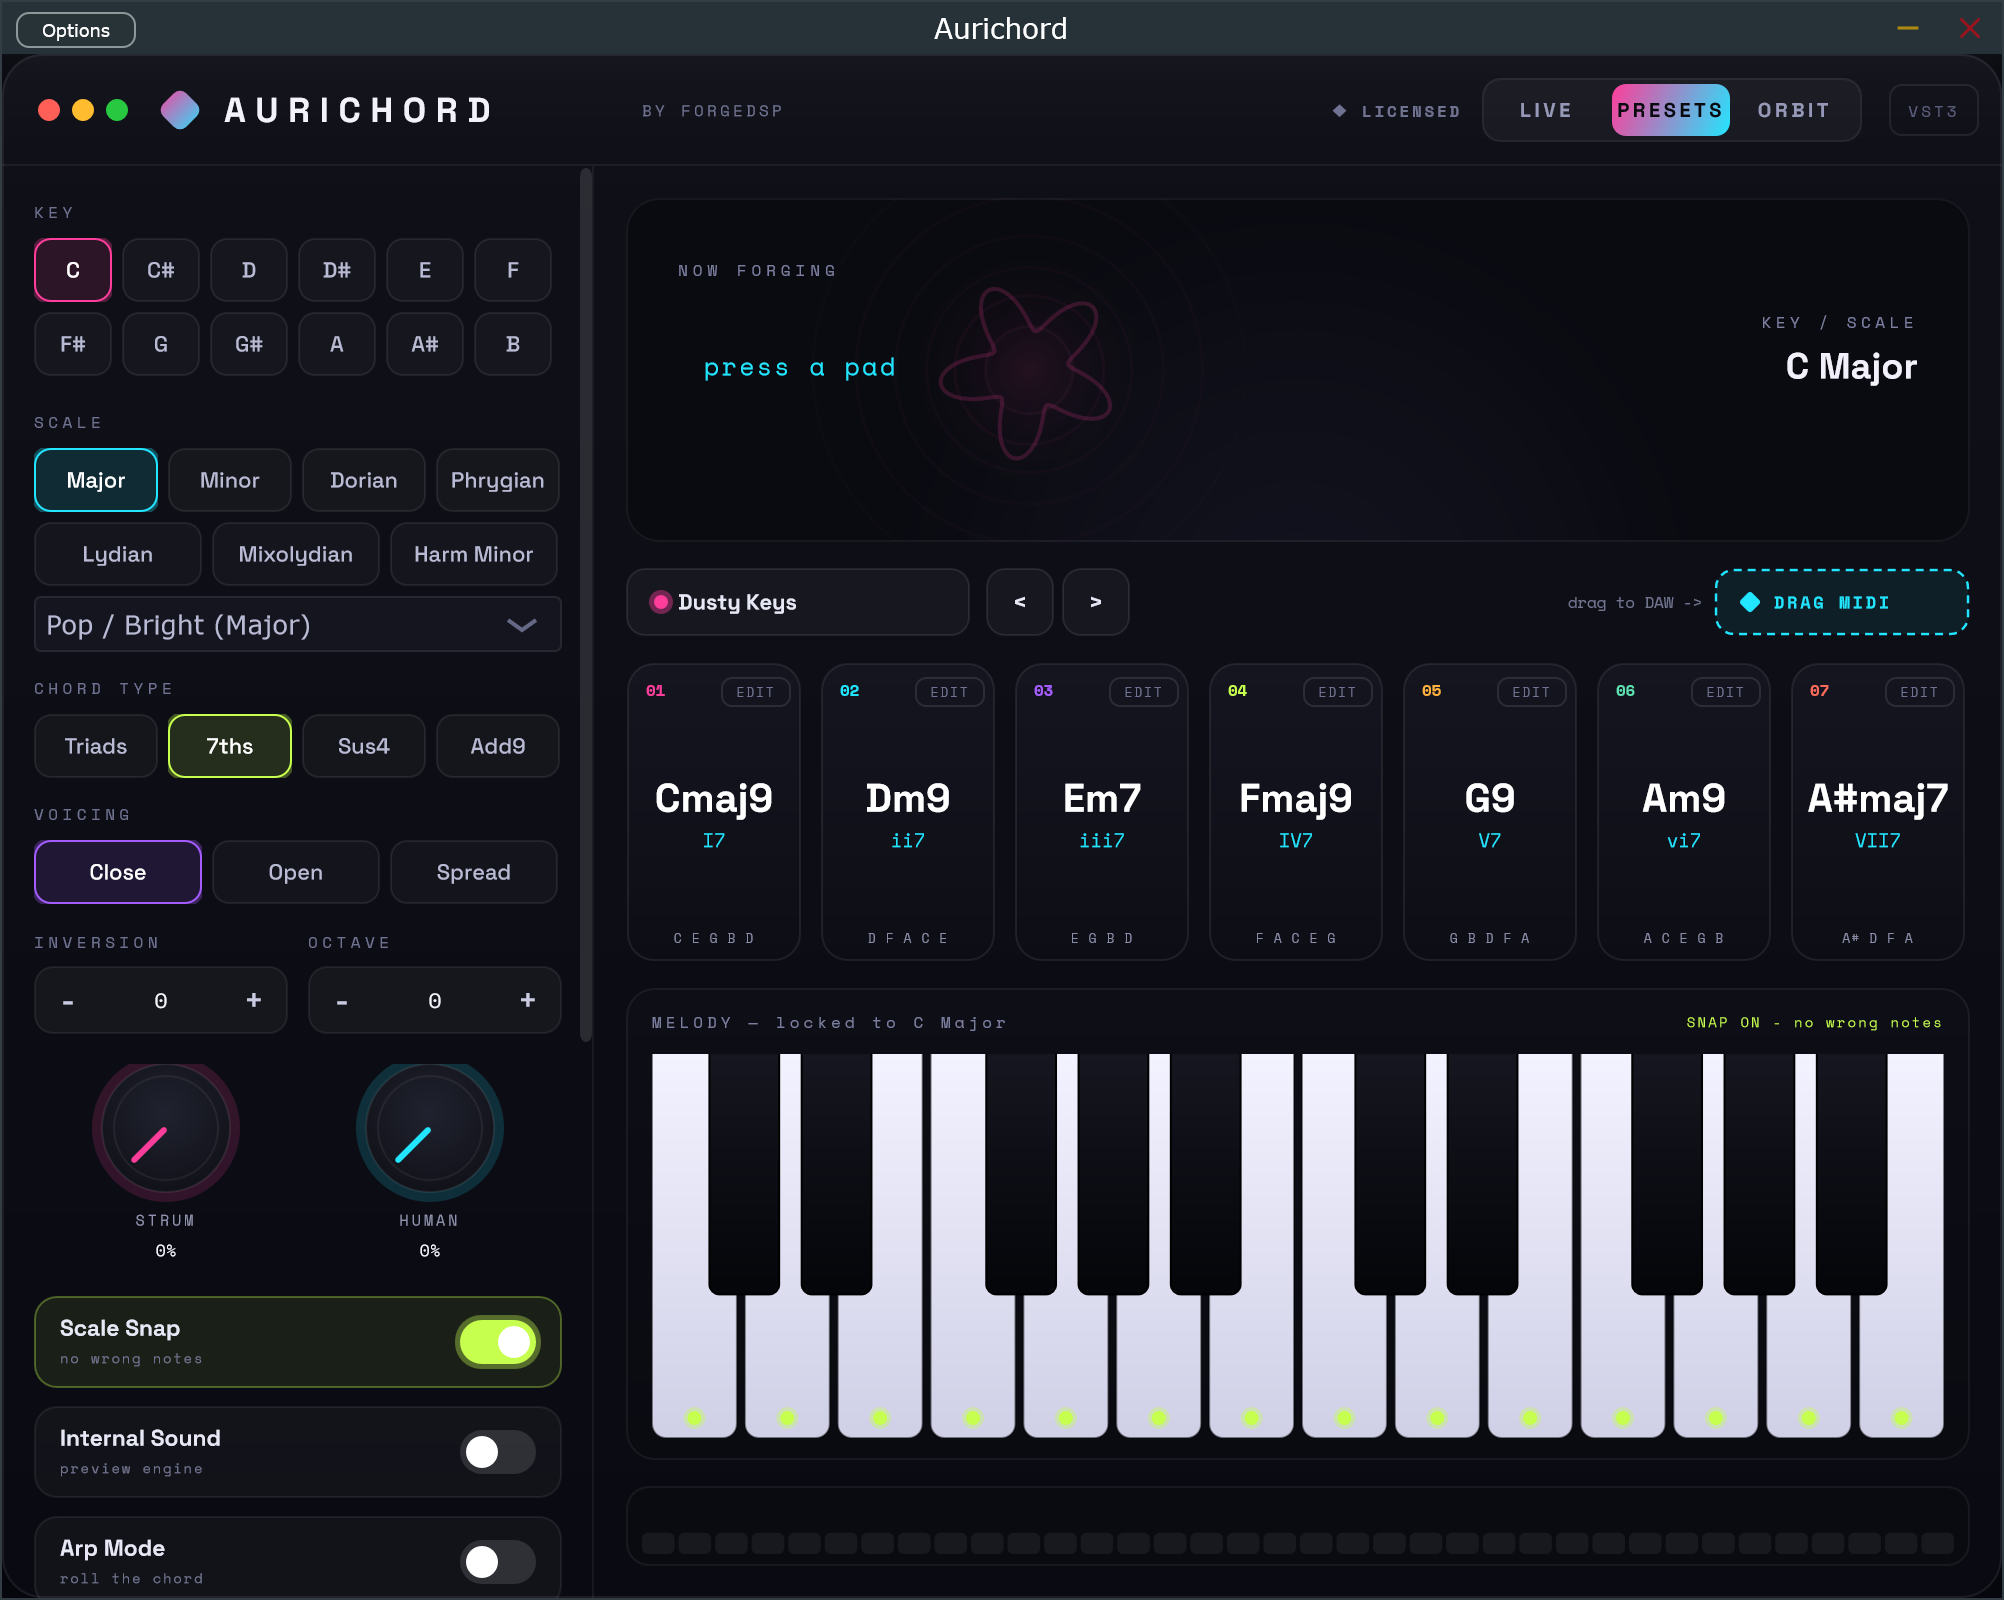
Task: Choose the Harm Minor scale
Action: coord(474,554)
